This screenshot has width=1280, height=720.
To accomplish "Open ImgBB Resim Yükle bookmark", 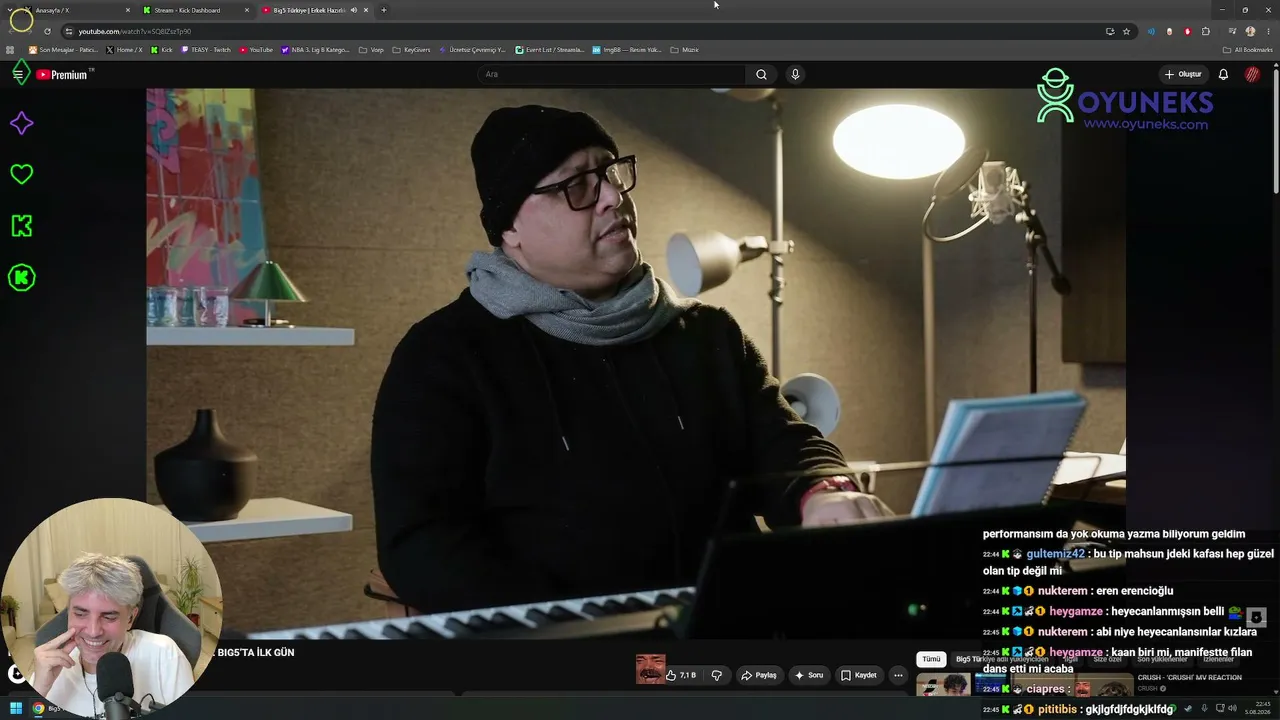I will point(627,49).
